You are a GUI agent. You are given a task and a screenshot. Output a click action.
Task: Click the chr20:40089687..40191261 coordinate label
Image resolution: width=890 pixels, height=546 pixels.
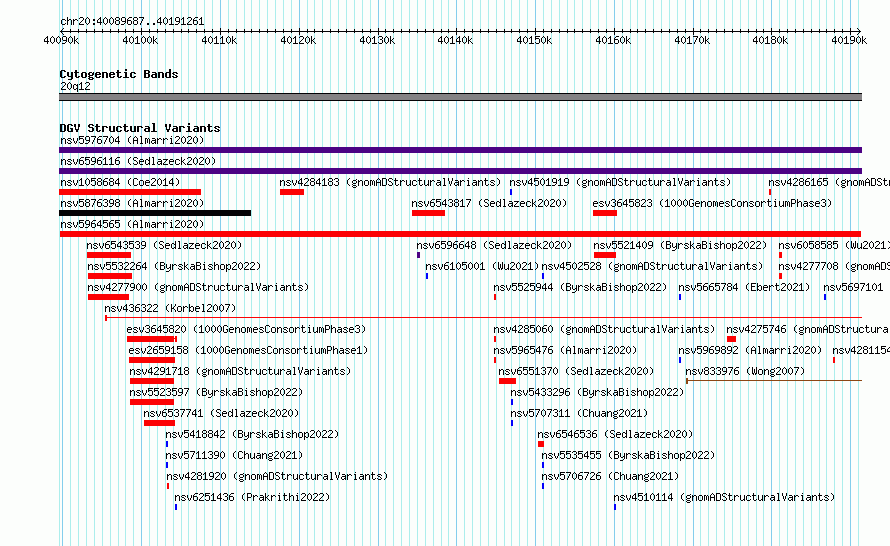[x=132, y=21]
